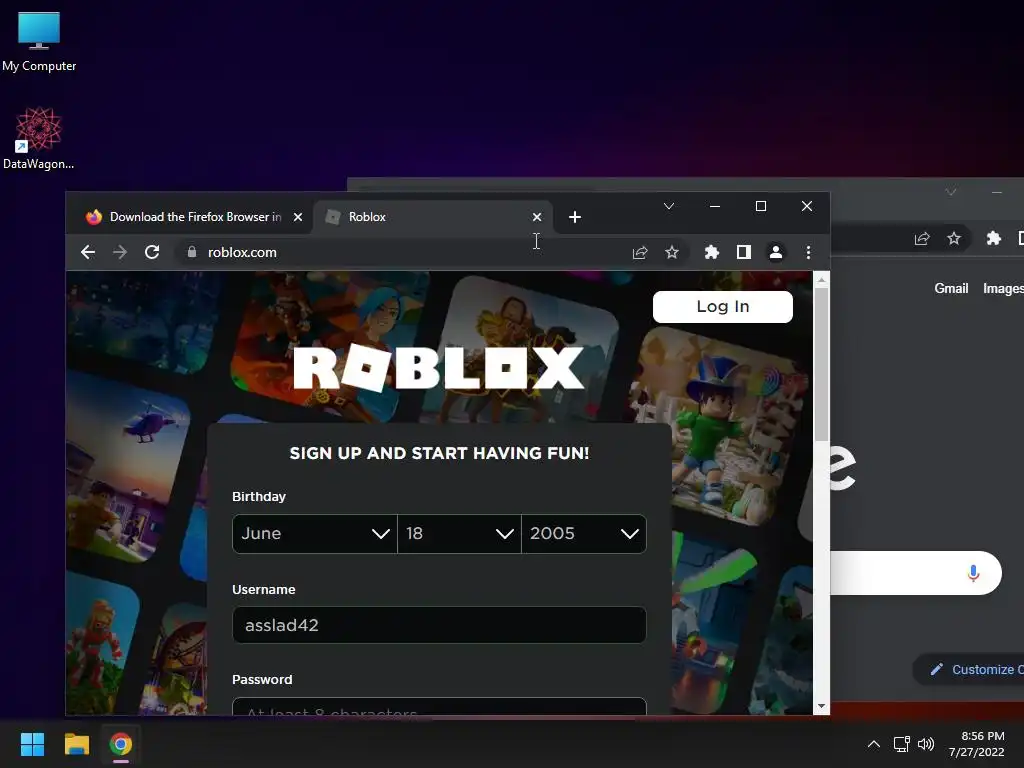Toggle side panel in the Roblox window
The height and width of the screenshot is (768, 1024).
coord(744,252)
